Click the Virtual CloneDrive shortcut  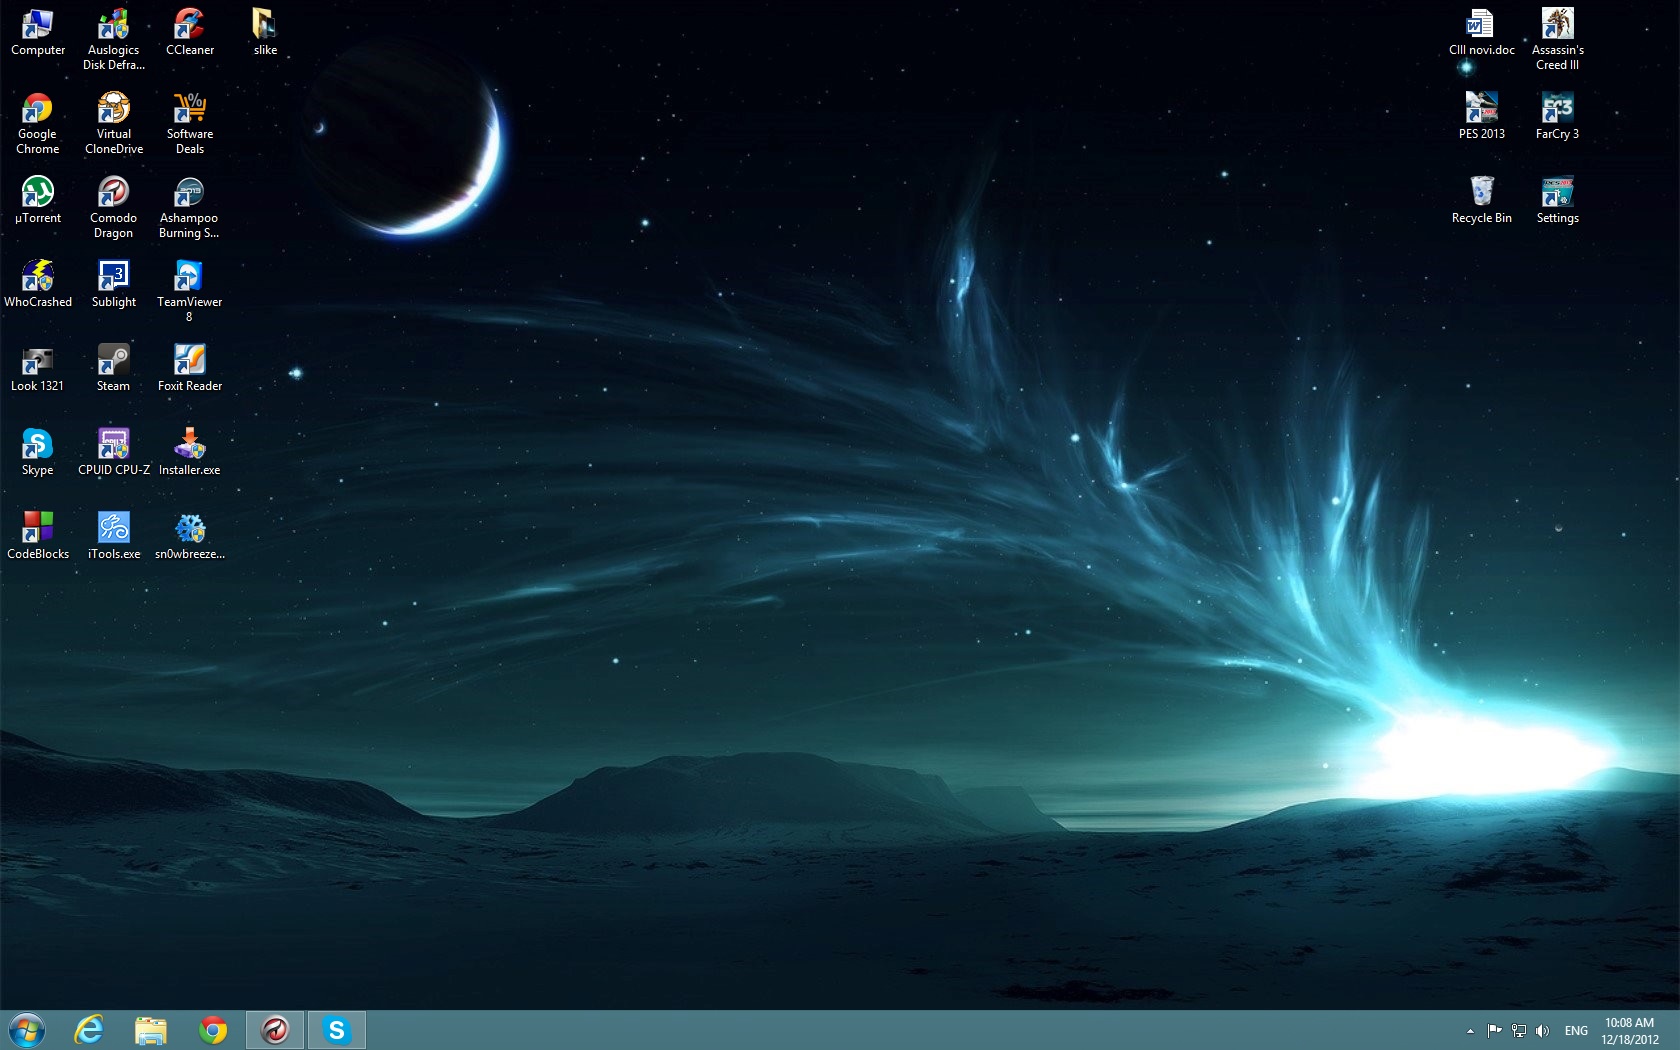(x=114, y=123)
